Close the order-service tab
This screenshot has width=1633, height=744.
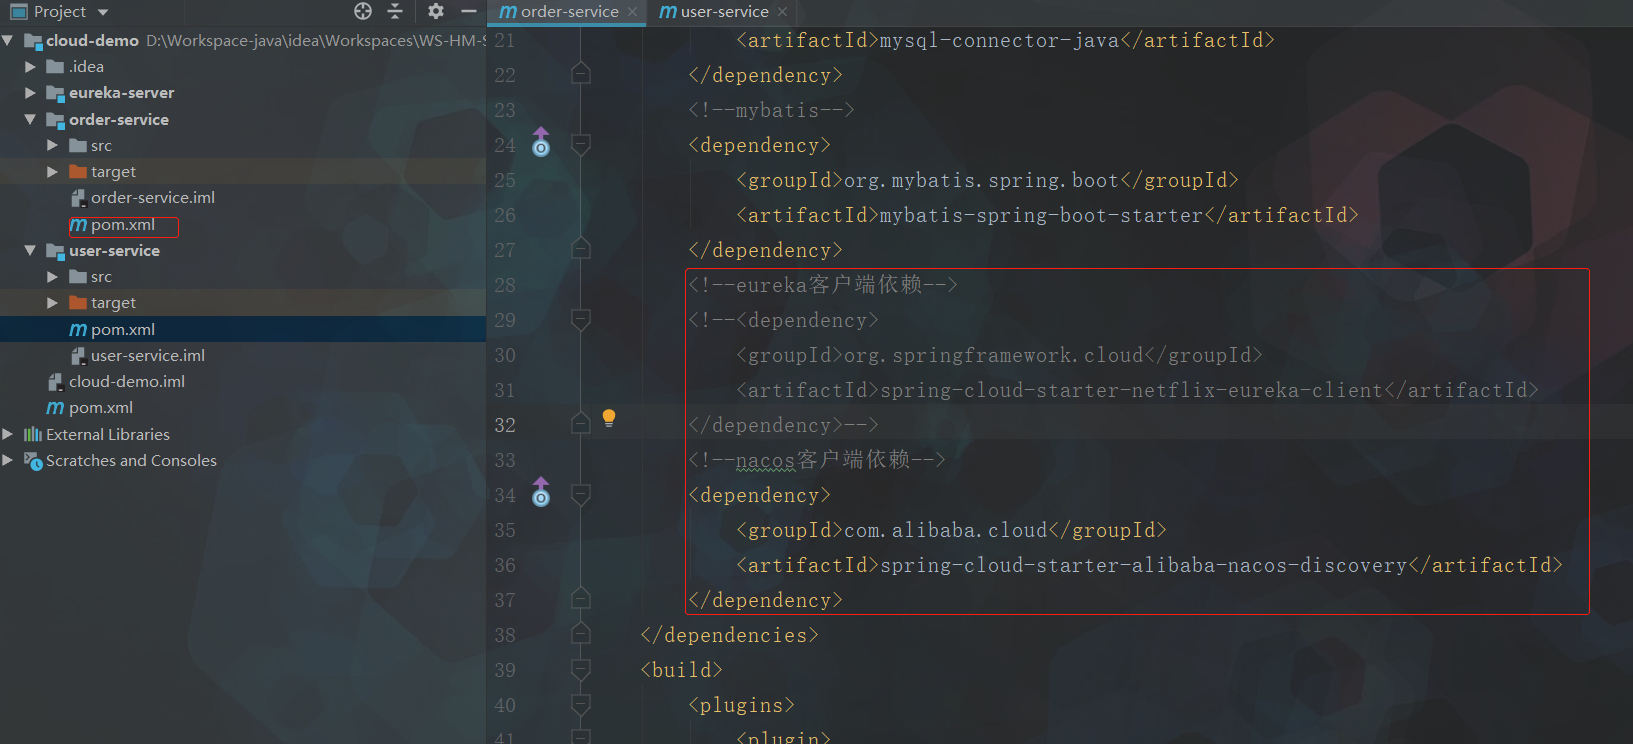(x=632, y=12)
